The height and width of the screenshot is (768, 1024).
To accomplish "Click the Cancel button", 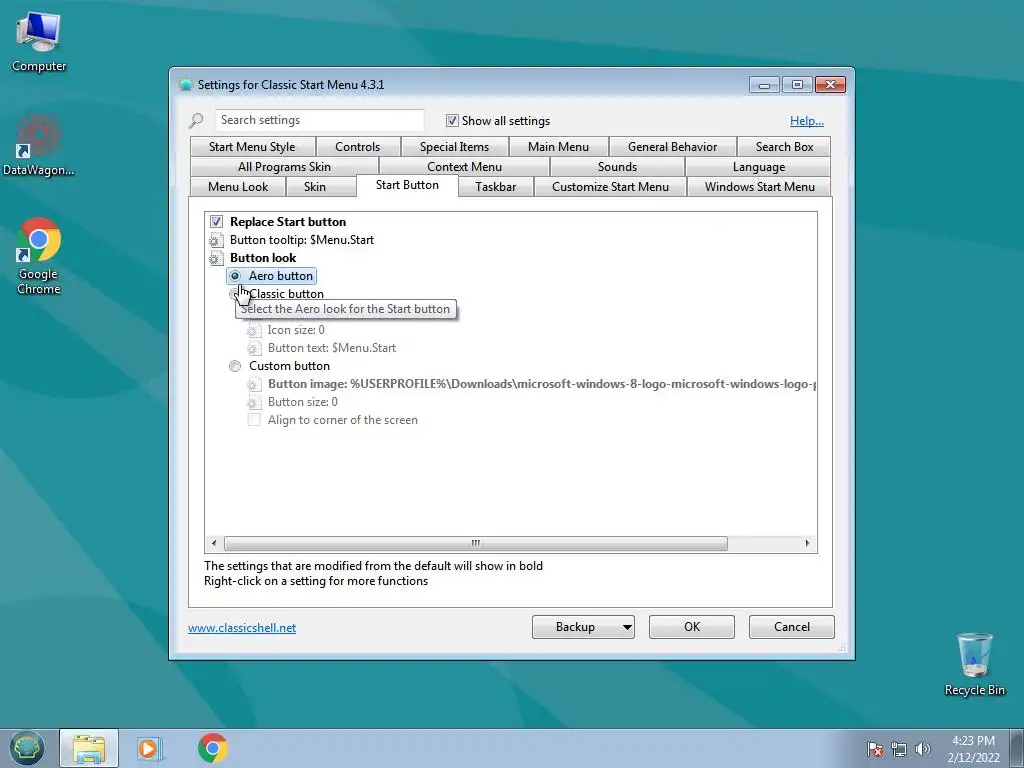I will pyautogui.click(x=792, y=627).
